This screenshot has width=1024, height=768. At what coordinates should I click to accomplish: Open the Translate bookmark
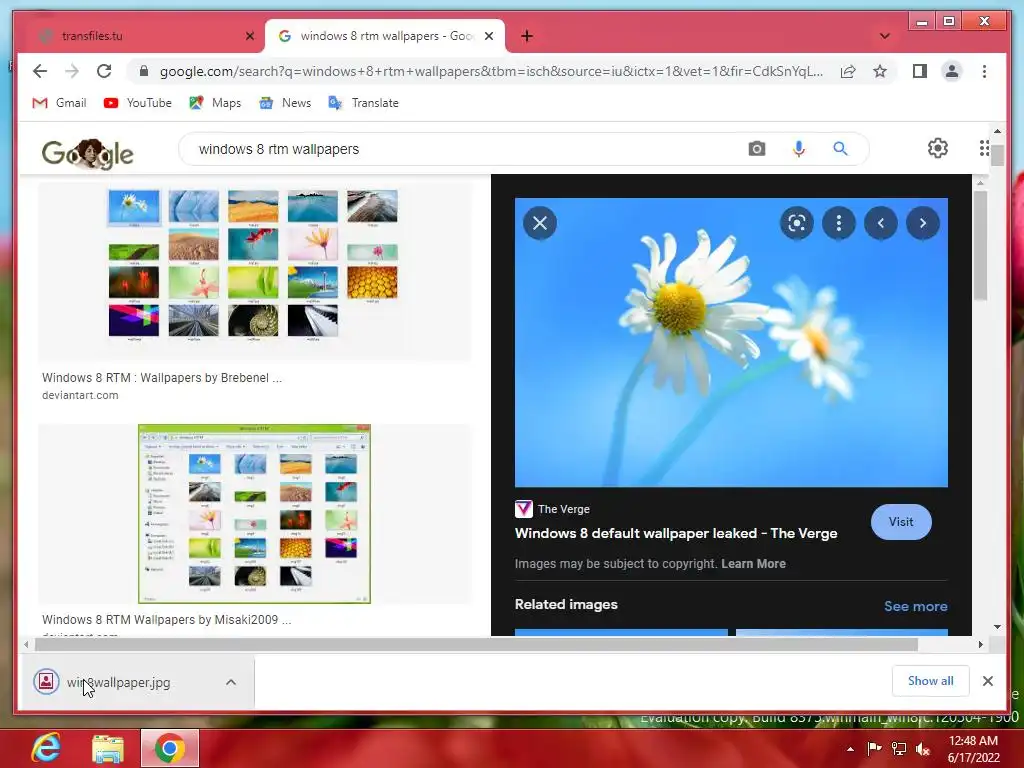[363, 103]
